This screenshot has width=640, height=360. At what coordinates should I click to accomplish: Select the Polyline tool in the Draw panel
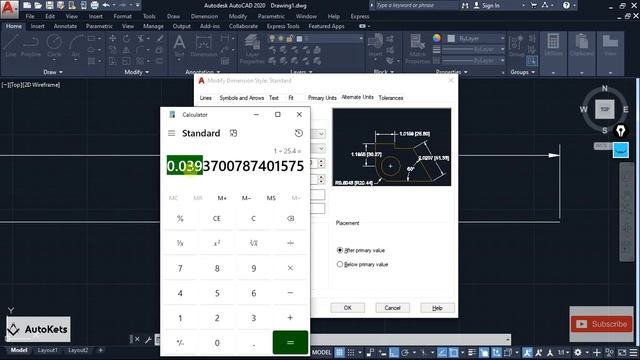31,46
